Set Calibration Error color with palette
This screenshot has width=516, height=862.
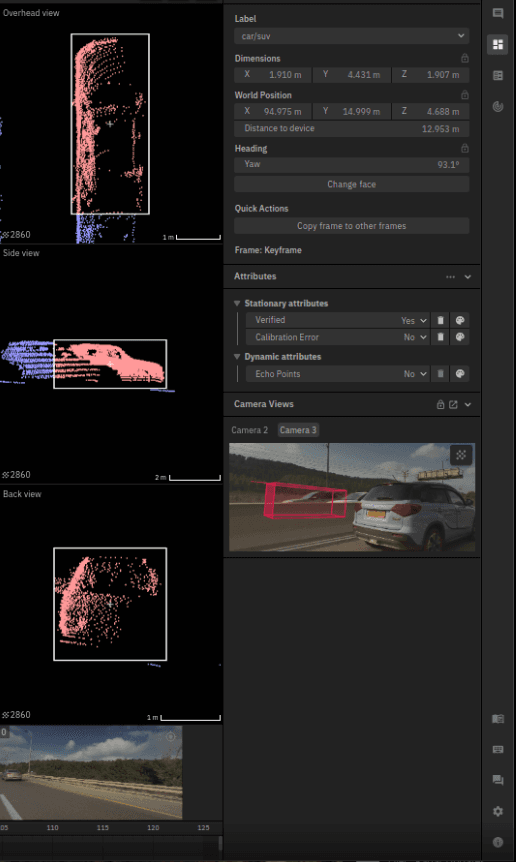click(460, 337)
